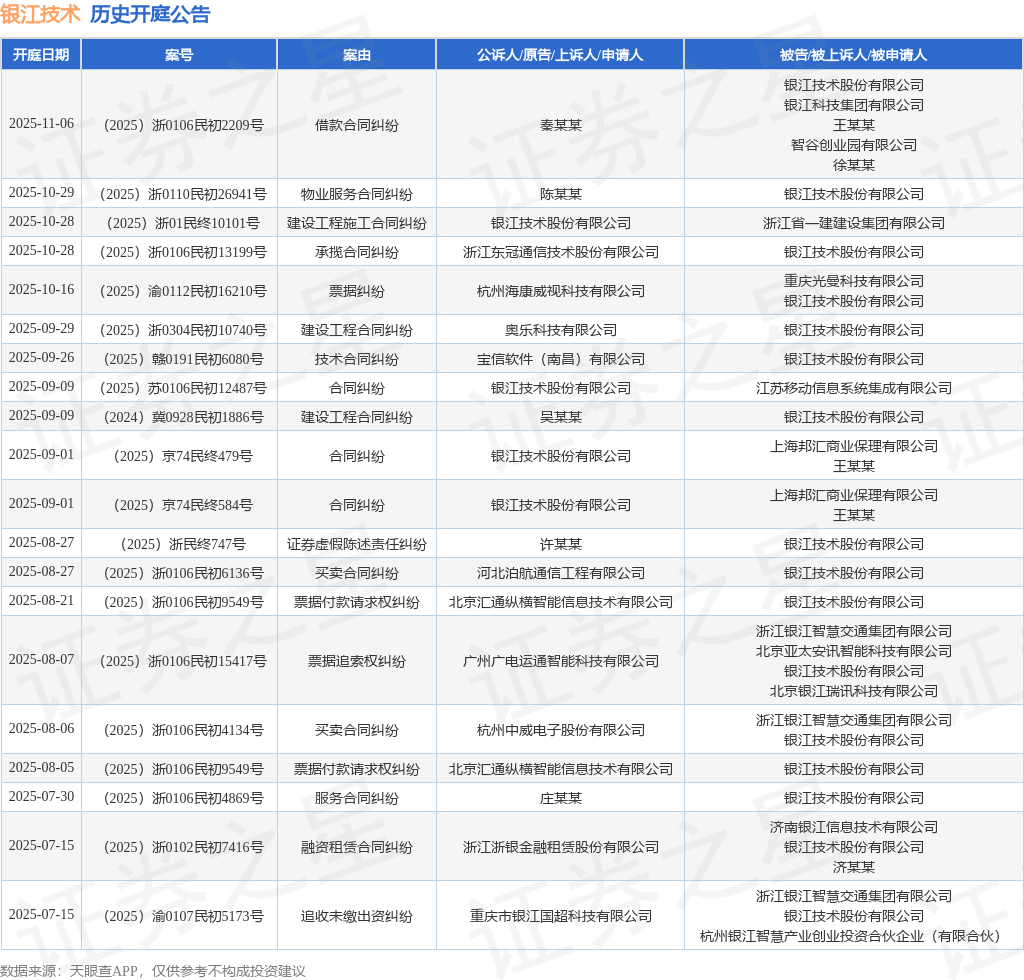Click plaintiff cell 庄某某
This screenshot has height=980, width=1024.
click(x=561, y=798)
